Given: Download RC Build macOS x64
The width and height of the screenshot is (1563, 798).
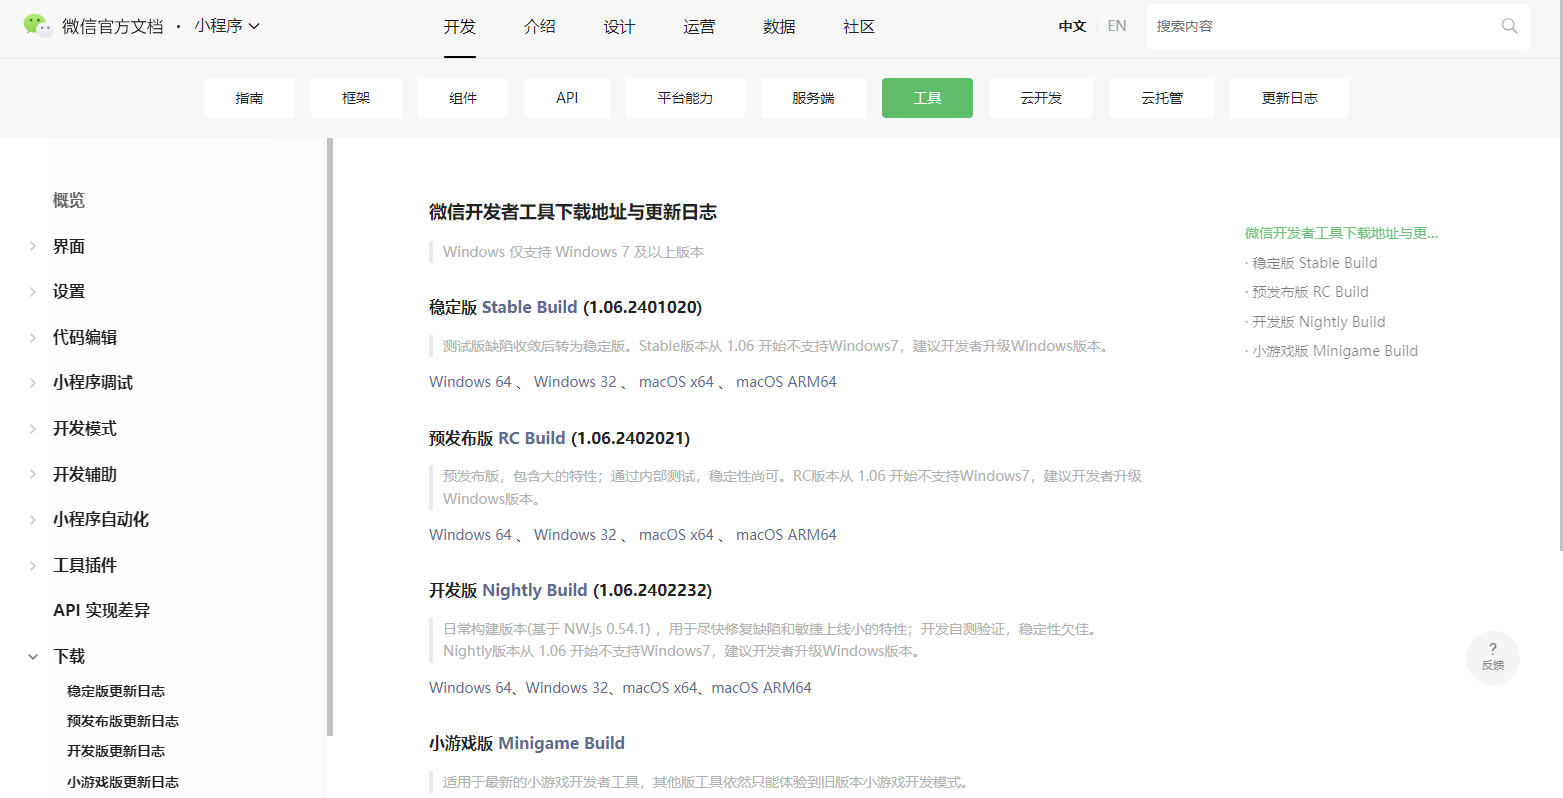Looking at the screenshot, I should tap(677, 535).
